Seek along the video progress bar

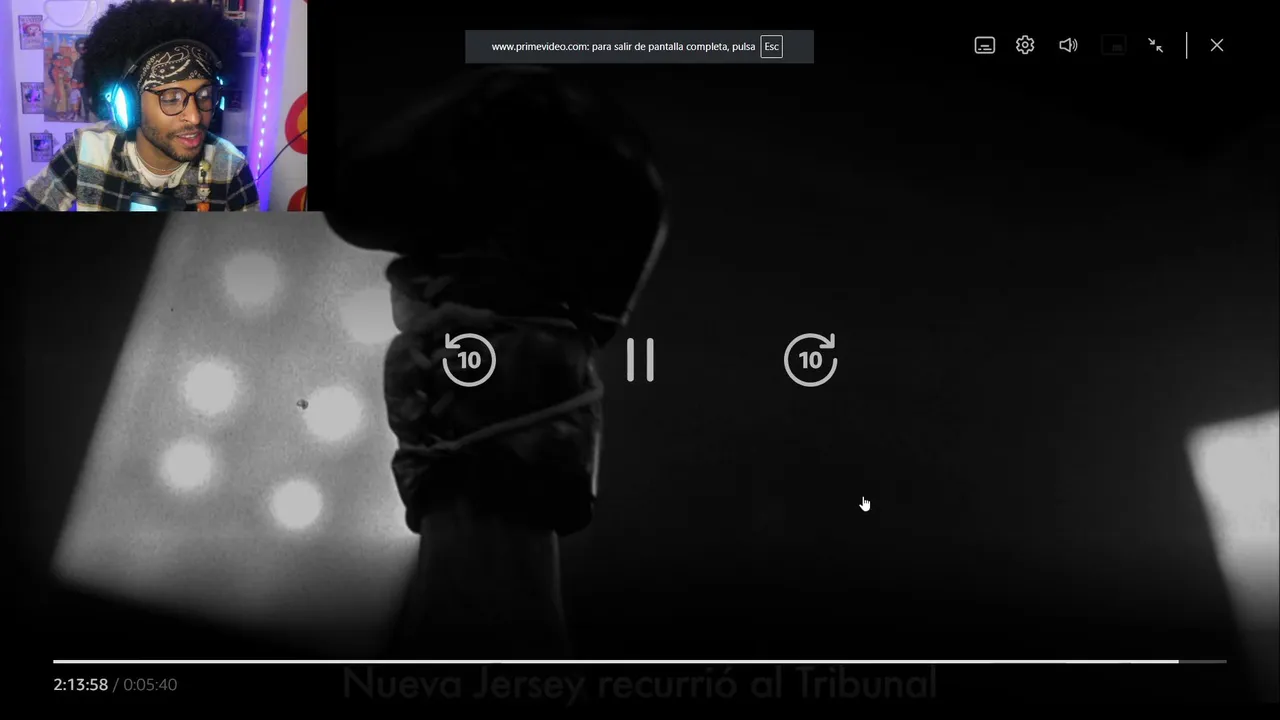pyautogui.click(x=640, y=661)
